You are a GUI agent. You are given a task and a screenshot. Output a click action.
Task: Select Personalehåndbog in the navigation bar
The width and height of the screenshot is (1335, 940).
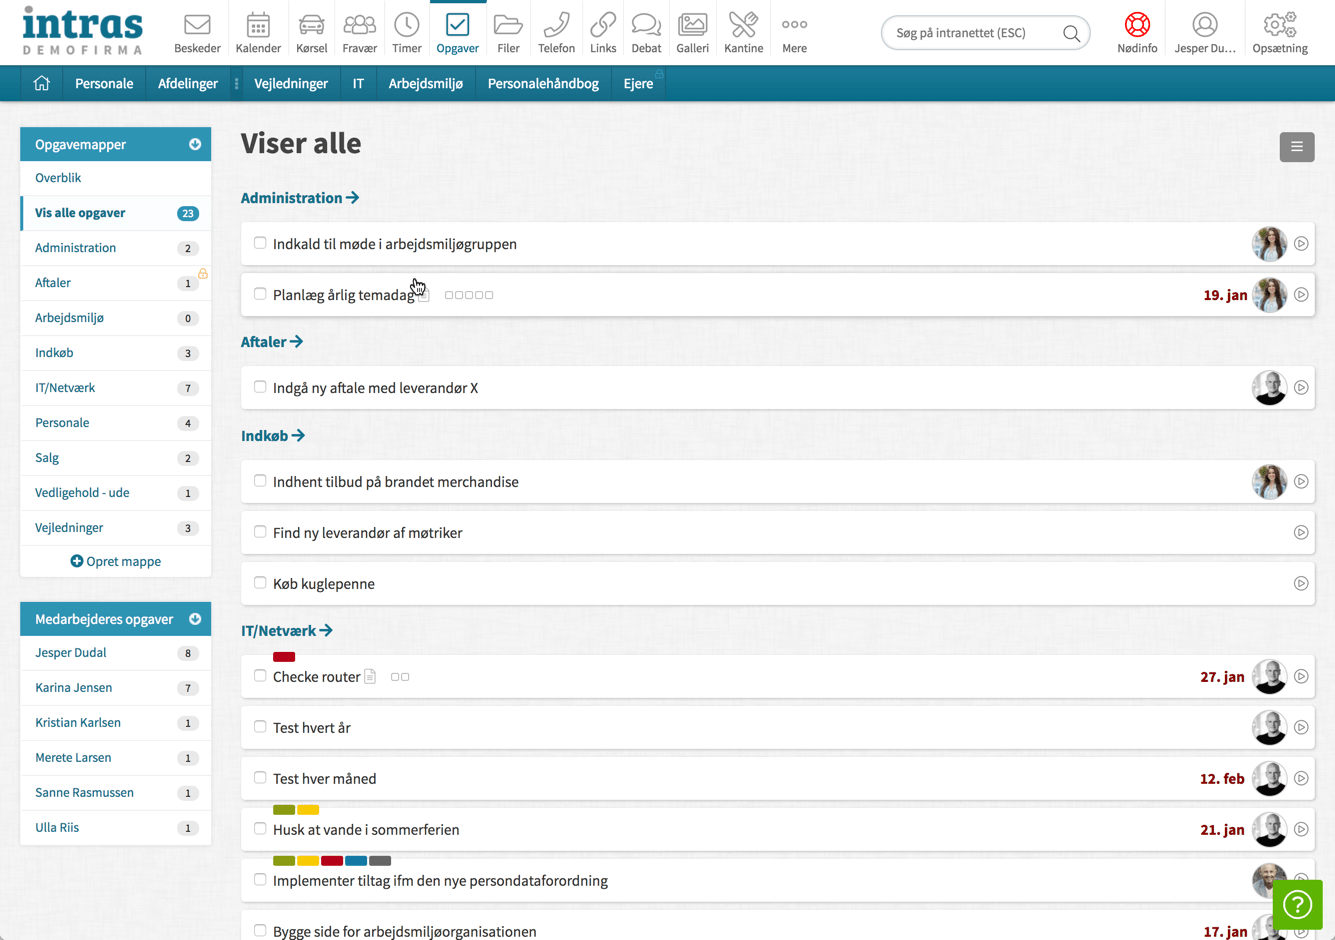(x=543, y=84)
